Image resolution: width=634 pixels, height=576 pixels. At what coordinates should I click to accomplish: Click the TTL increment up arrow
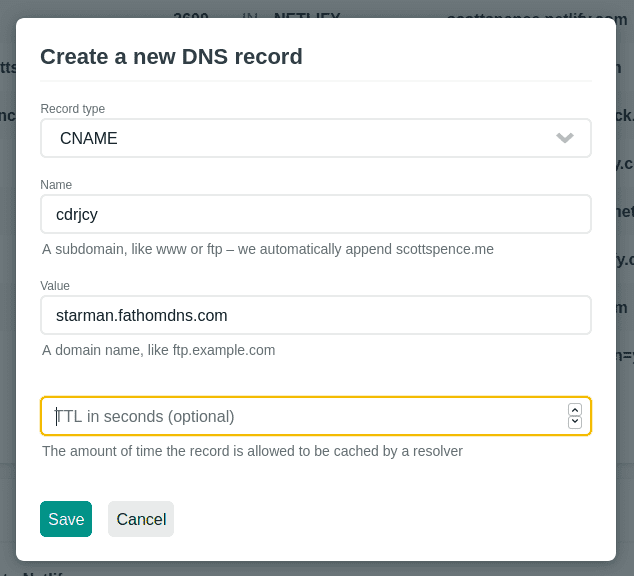[x=574, y=410]
